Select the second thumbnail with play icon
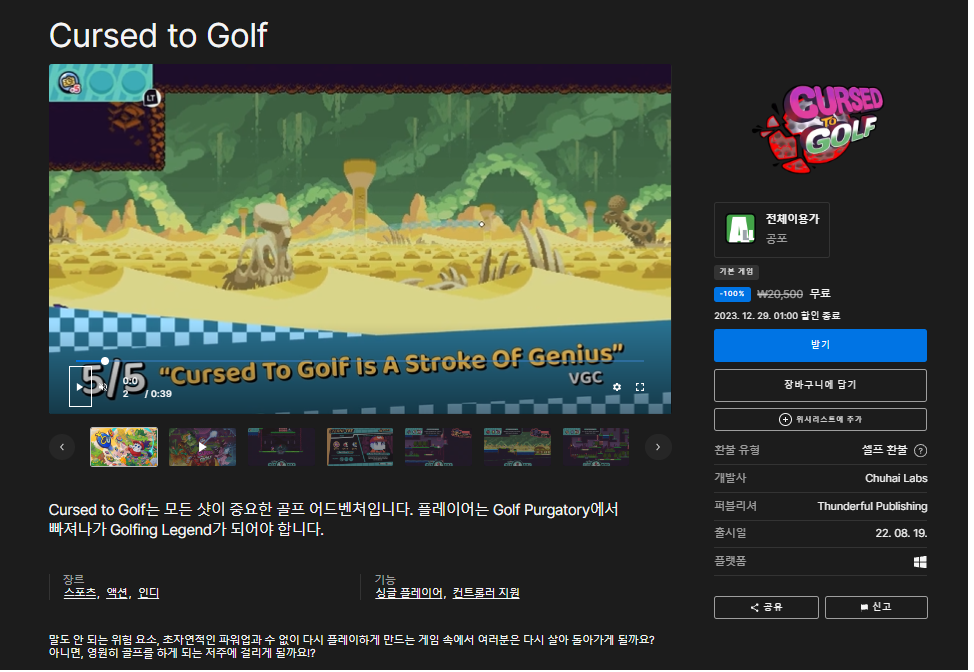Screen dimensions: 974x672 tap(203, 447)
